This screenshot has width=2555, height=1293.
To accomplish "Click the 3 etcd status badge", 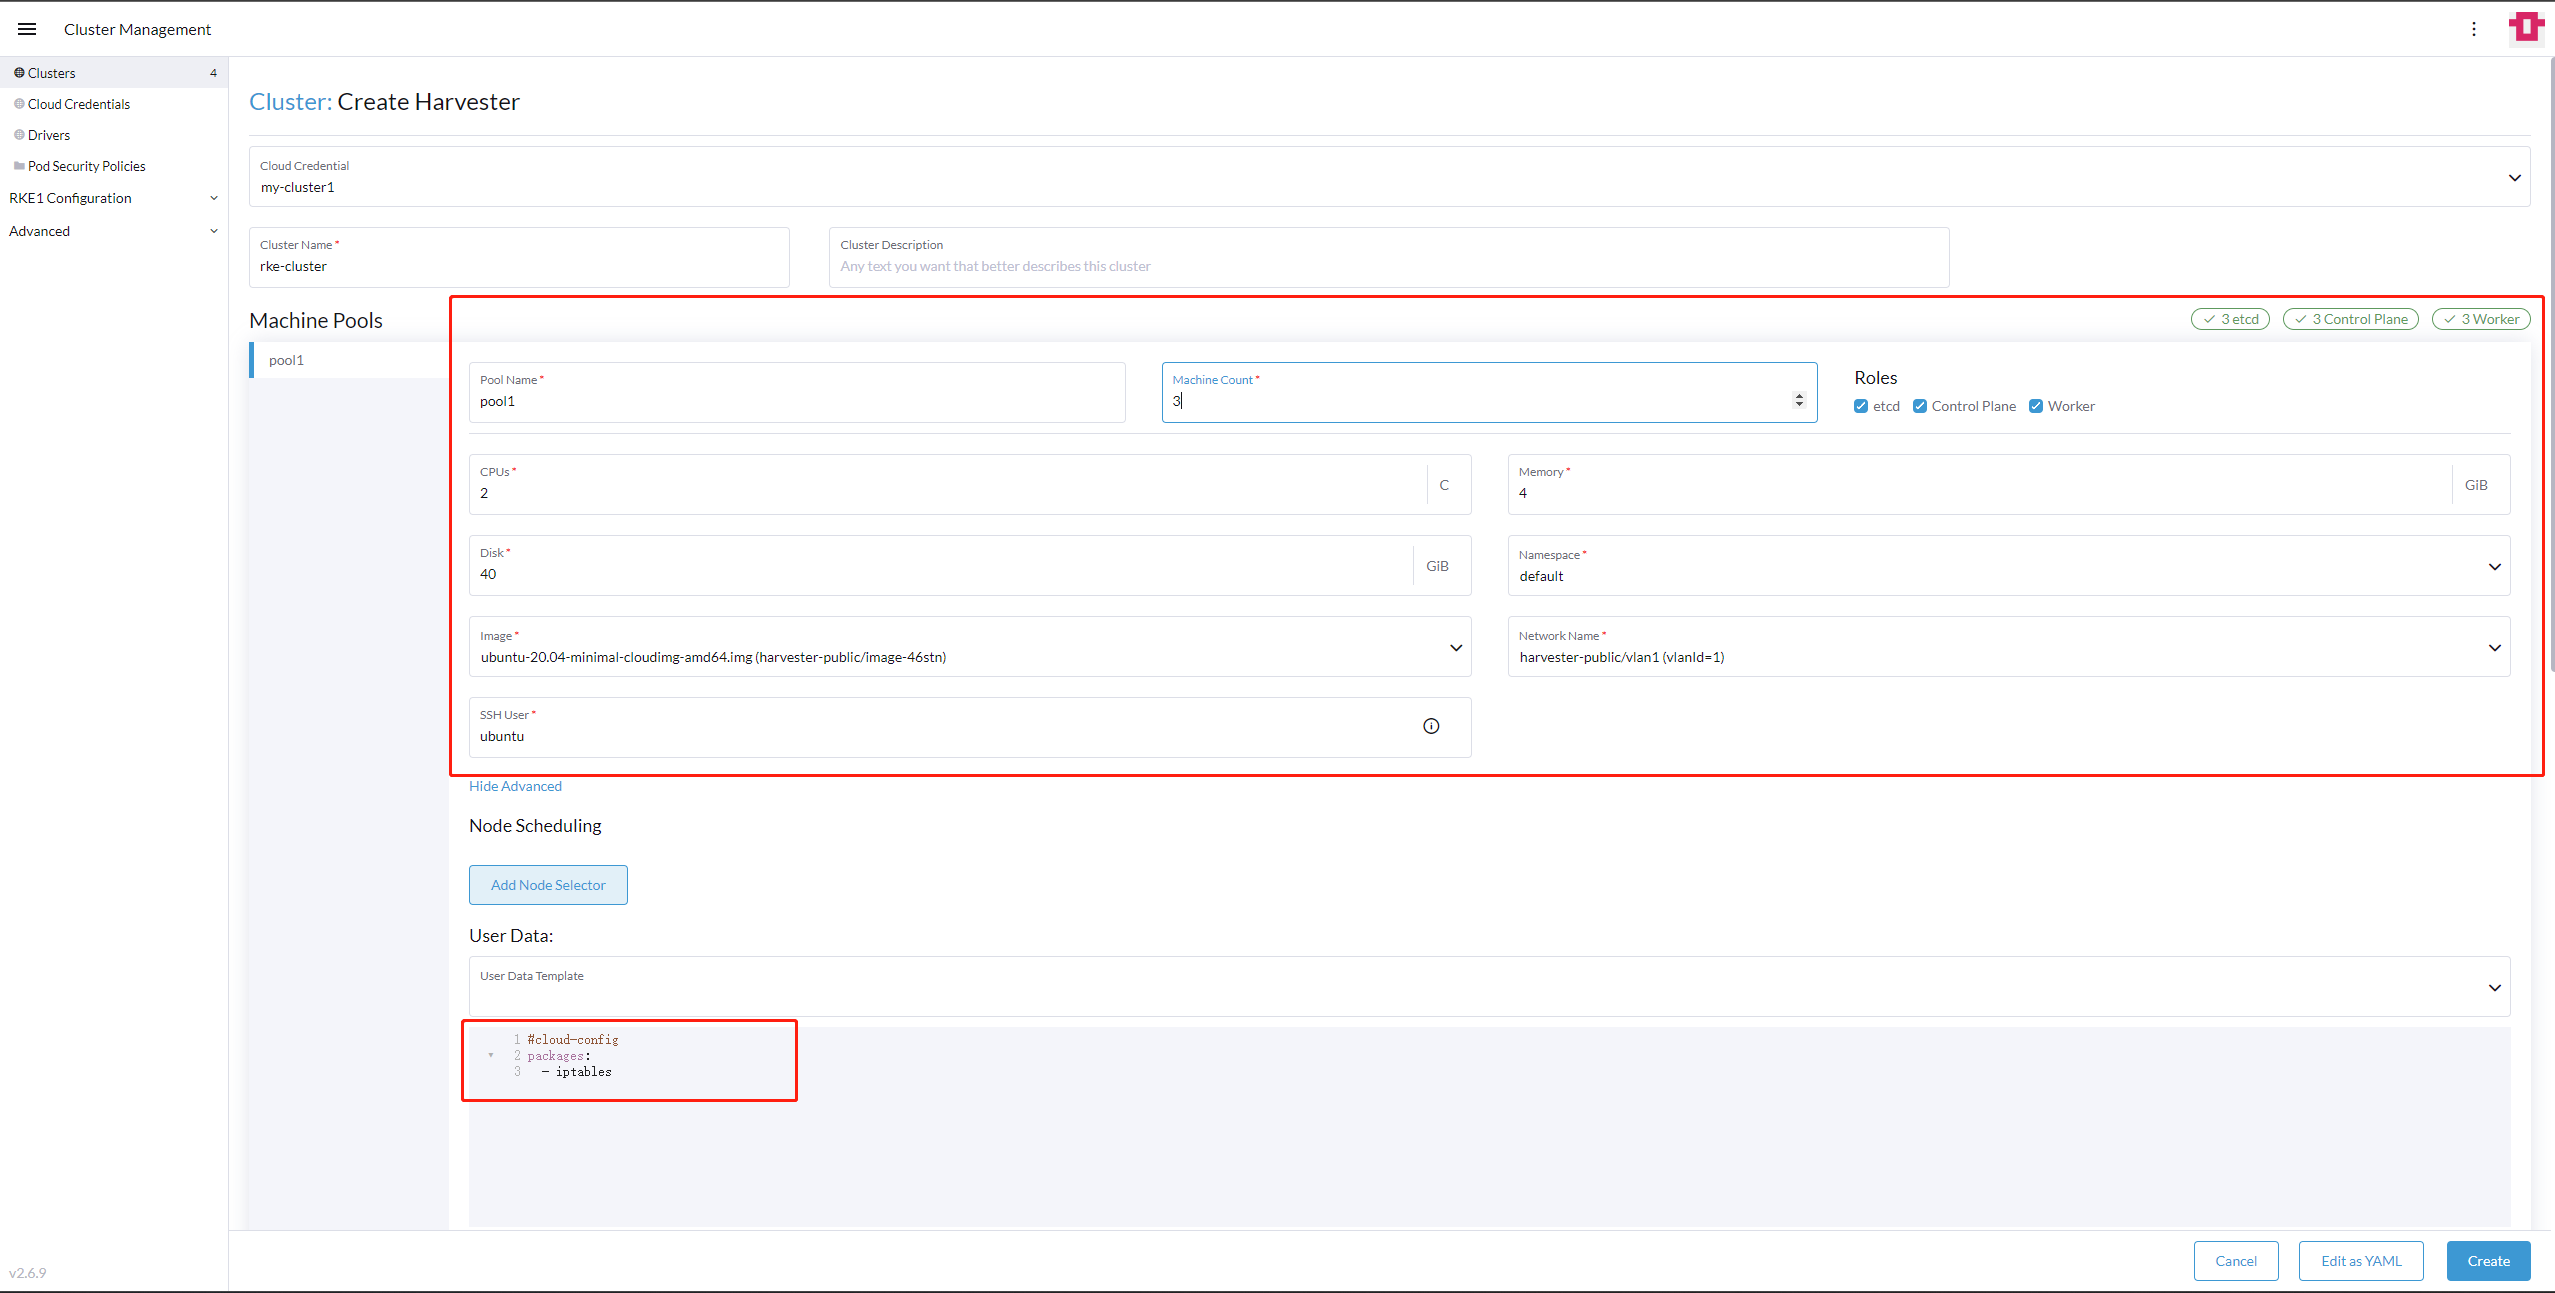I will click(x=2230, y=319).
